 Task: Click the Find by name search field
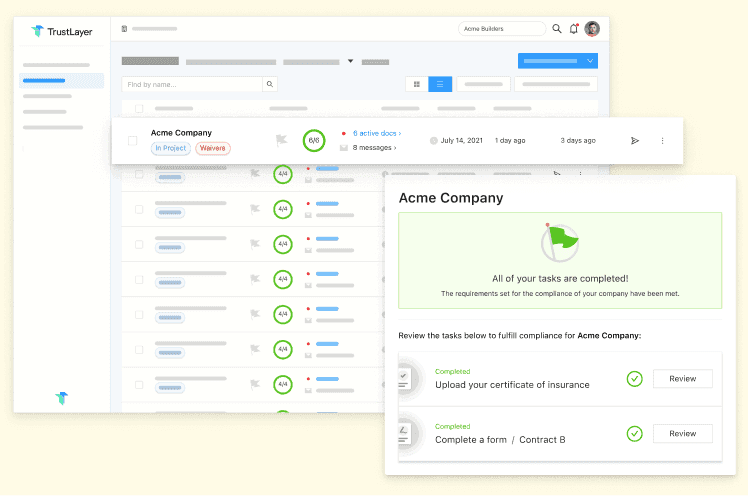[x=192, y=84]
